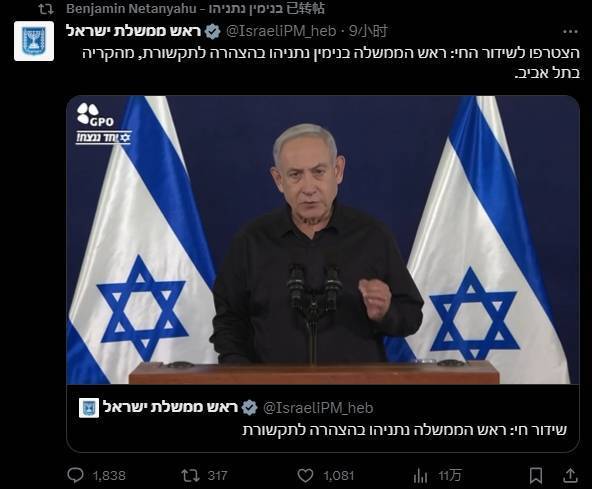Click the @IsraeliPM_heb handle in quoted post
592x489 pixels.
pyautogui.click(x=318, y=408)
